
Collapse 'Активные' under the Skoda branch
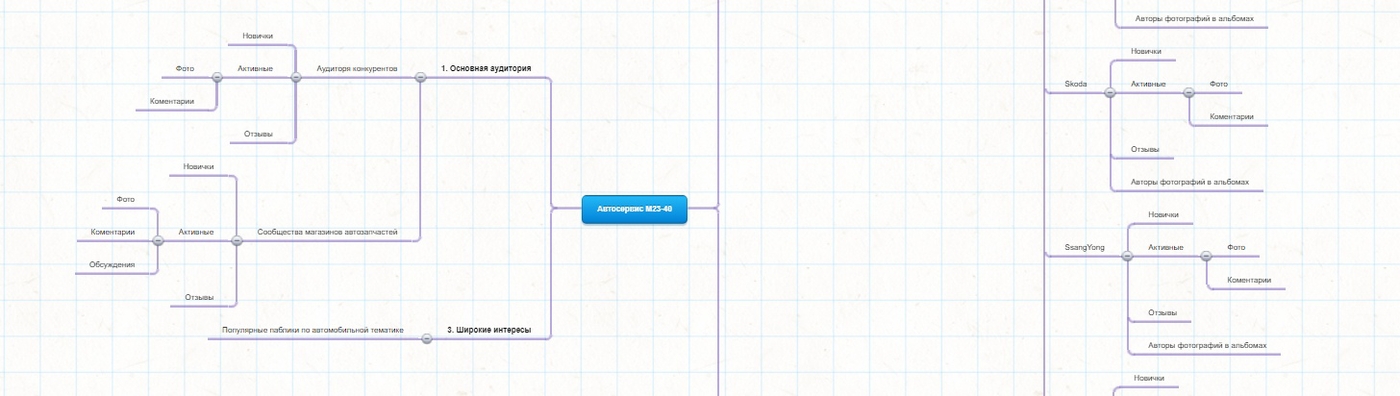point(1188,92)
